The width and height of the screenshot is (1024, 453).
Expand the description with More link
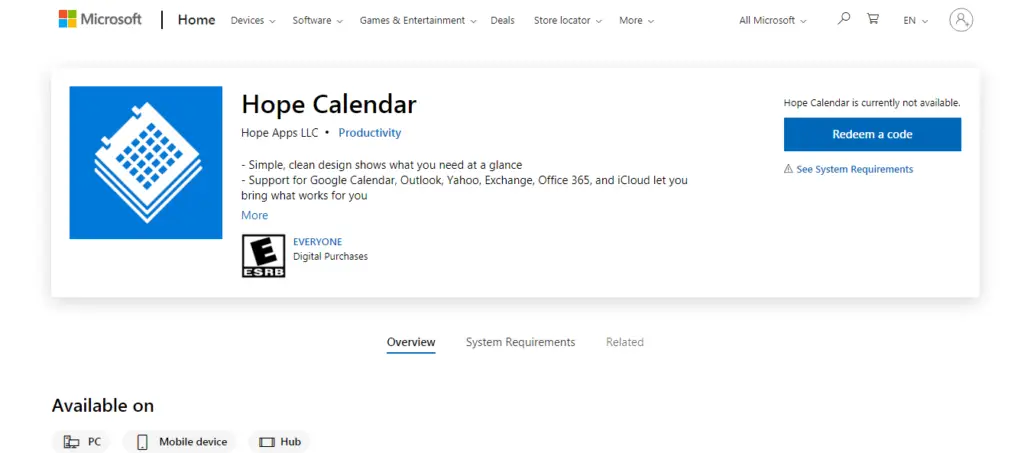click(x=255, y=215)
